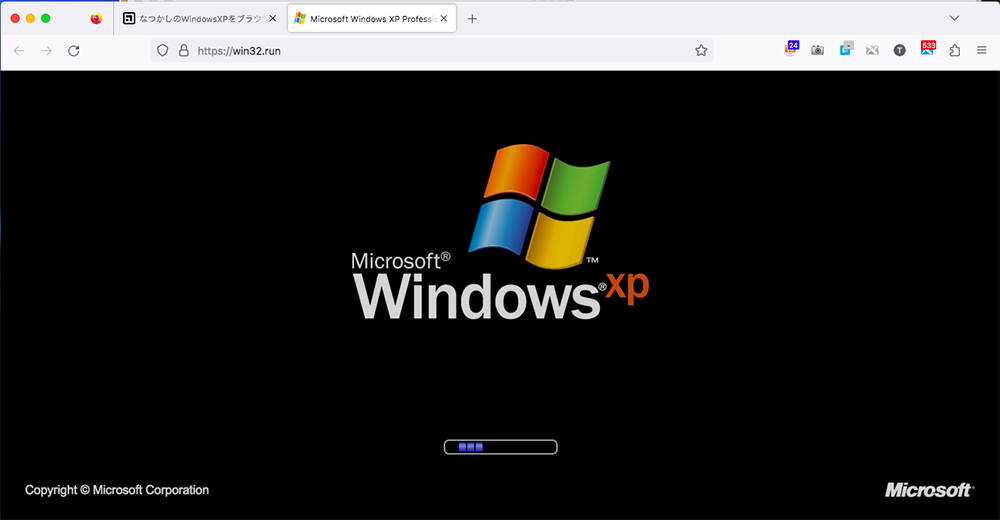Bookmark this page with the star
Image resolution: width=1000 pixels, height=520 pixels.
coord(701,50)
